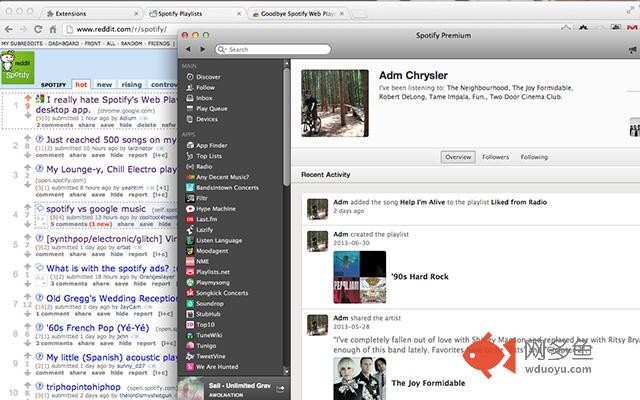Screen dimensions: 640x400
Task: Open '90s Hard Rock playlist title
Action: click(x=420, y=277)
